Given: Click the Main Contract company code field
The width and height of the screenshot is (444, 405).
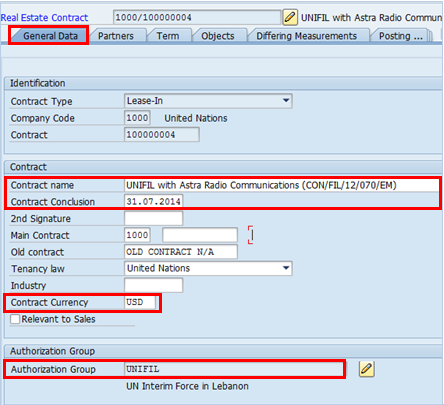Looking at the screenshot, I should 137,235.
